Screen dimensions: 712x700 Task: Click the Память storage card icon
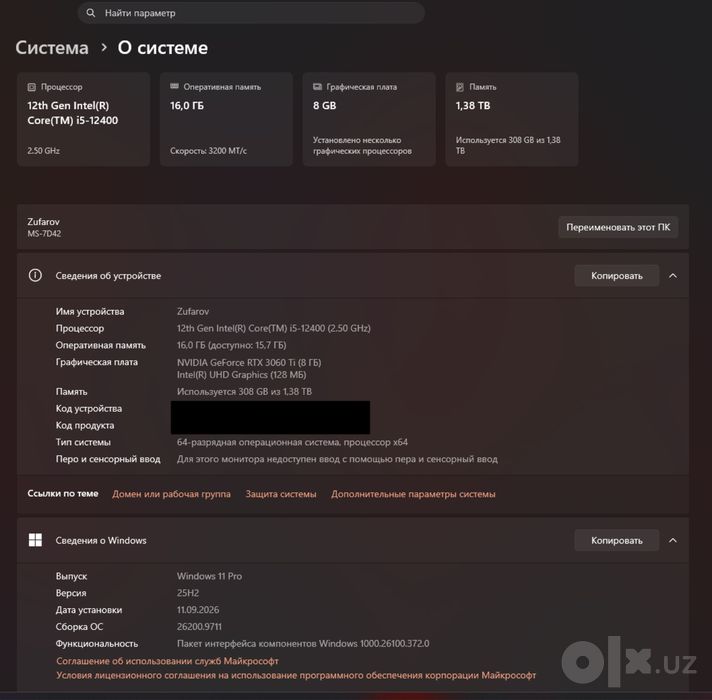point(460,87)
